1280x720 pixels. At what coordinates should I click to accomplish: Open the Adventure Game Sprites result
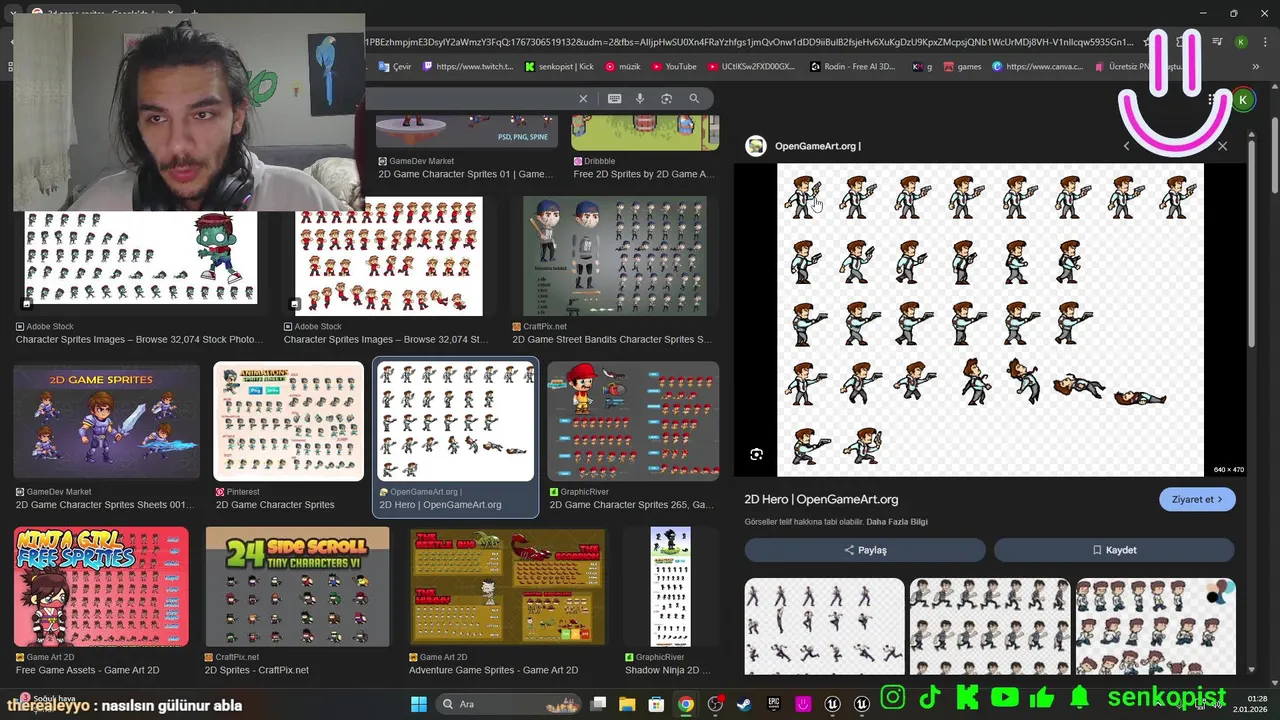507,587
